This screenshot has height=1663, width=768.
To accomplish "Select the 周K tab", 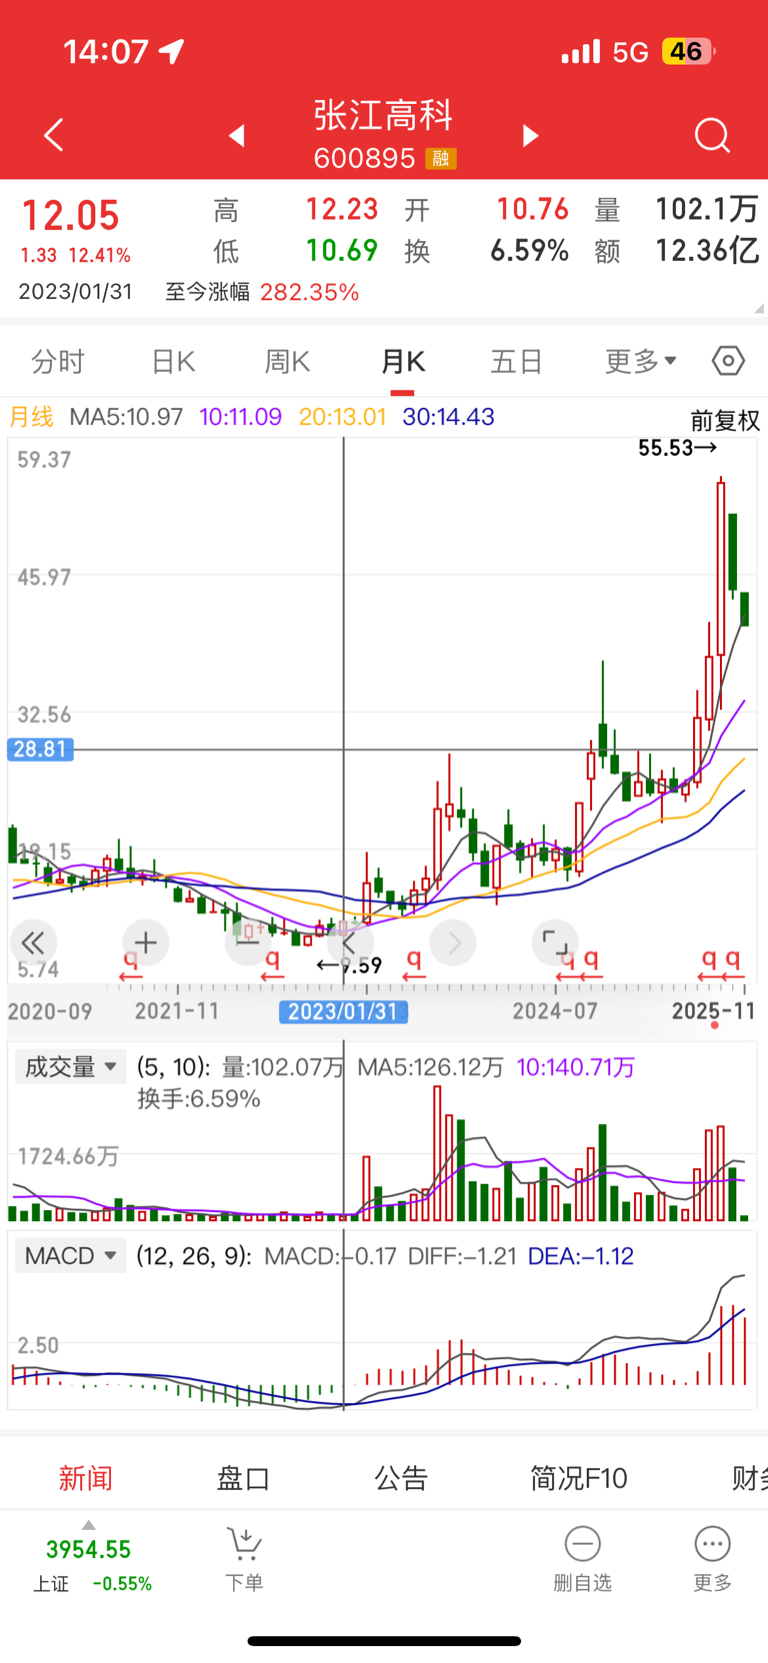I will click(x=287, y=361).
